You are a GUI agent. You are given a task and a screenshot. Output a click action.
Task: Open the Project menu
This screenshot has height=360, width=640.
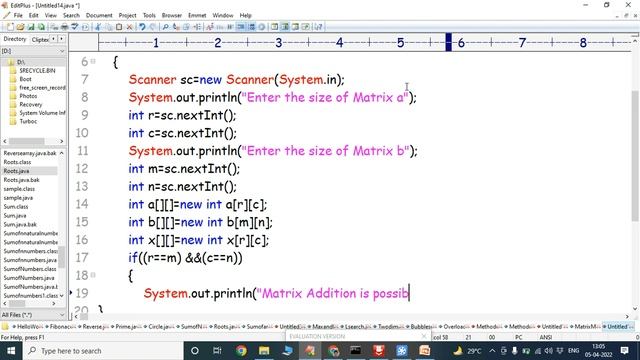[x=127, y=15]
